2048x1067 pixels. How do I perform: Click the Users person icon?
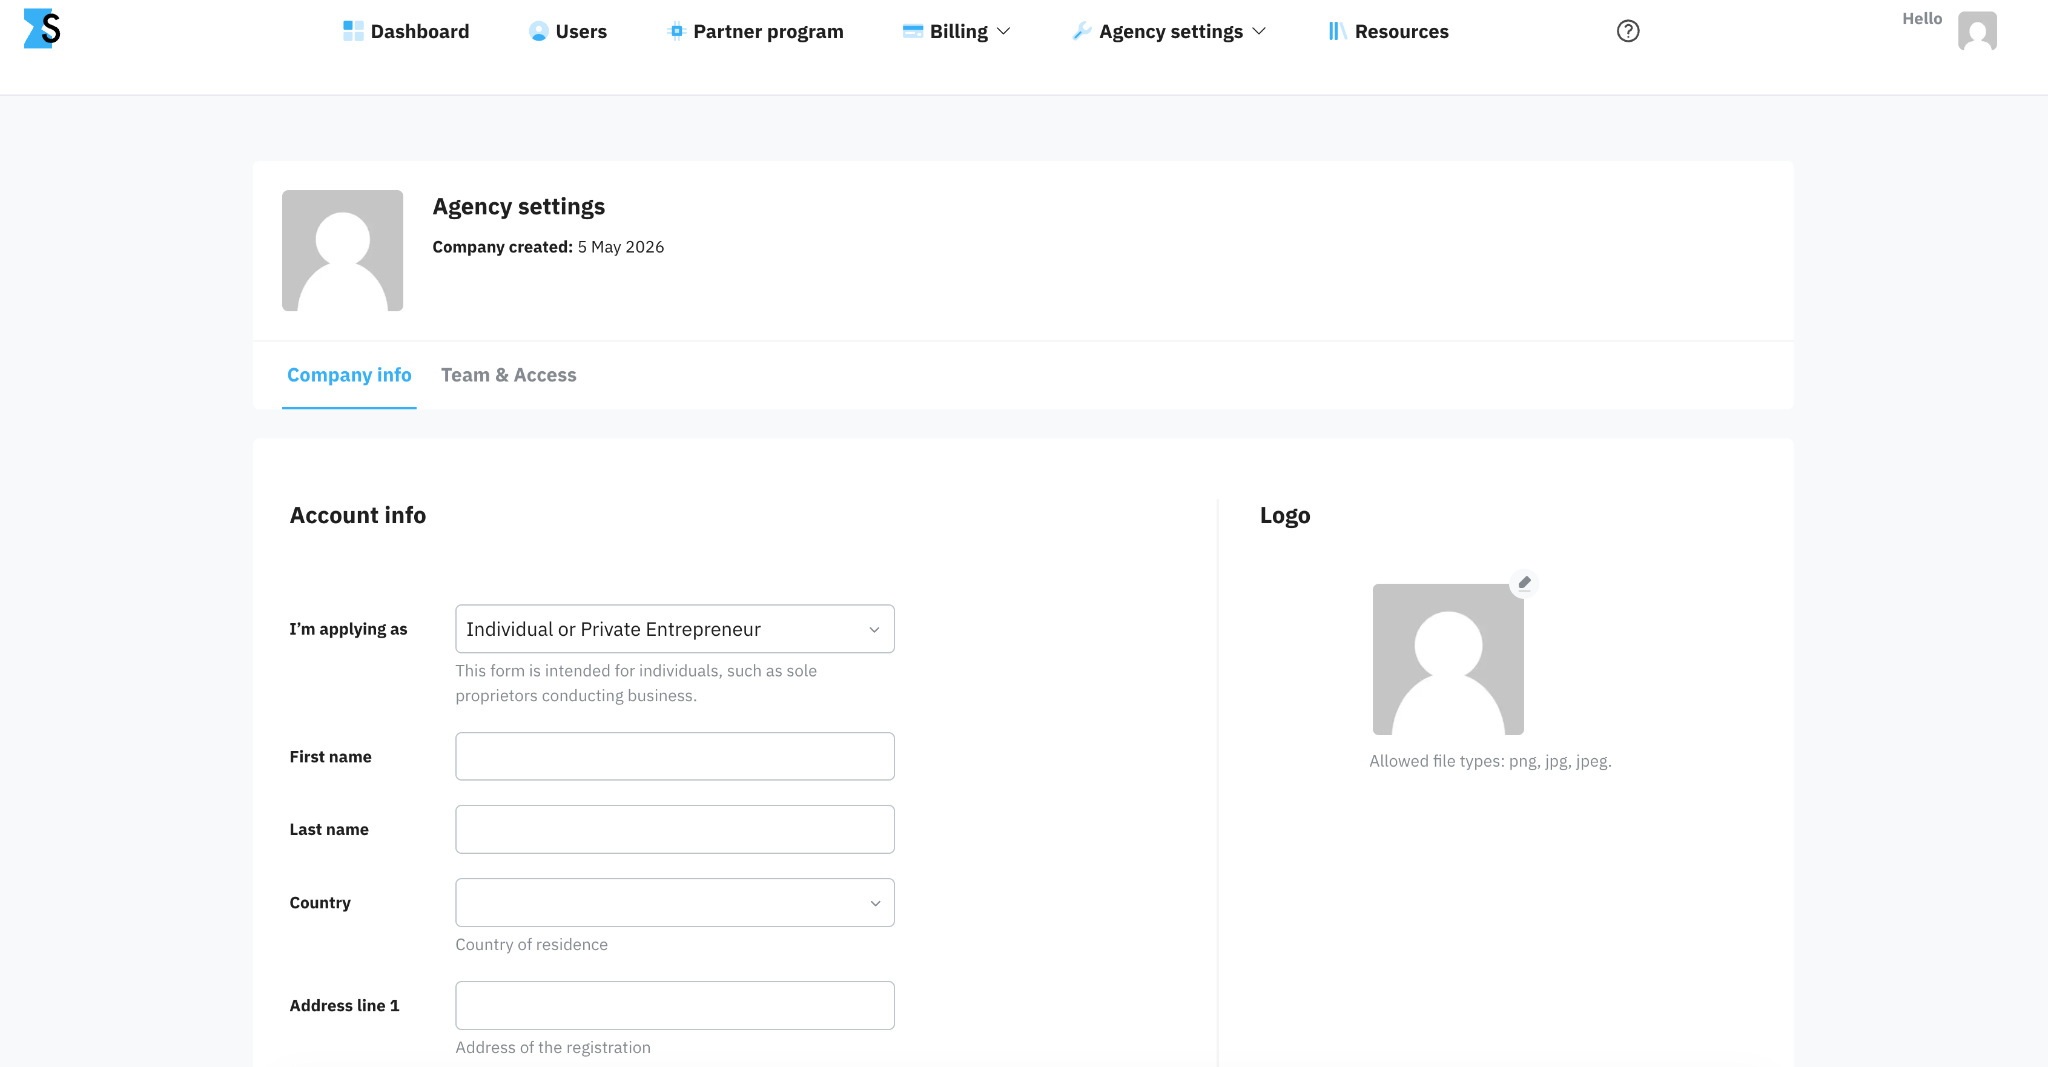(x=538, y=31)
